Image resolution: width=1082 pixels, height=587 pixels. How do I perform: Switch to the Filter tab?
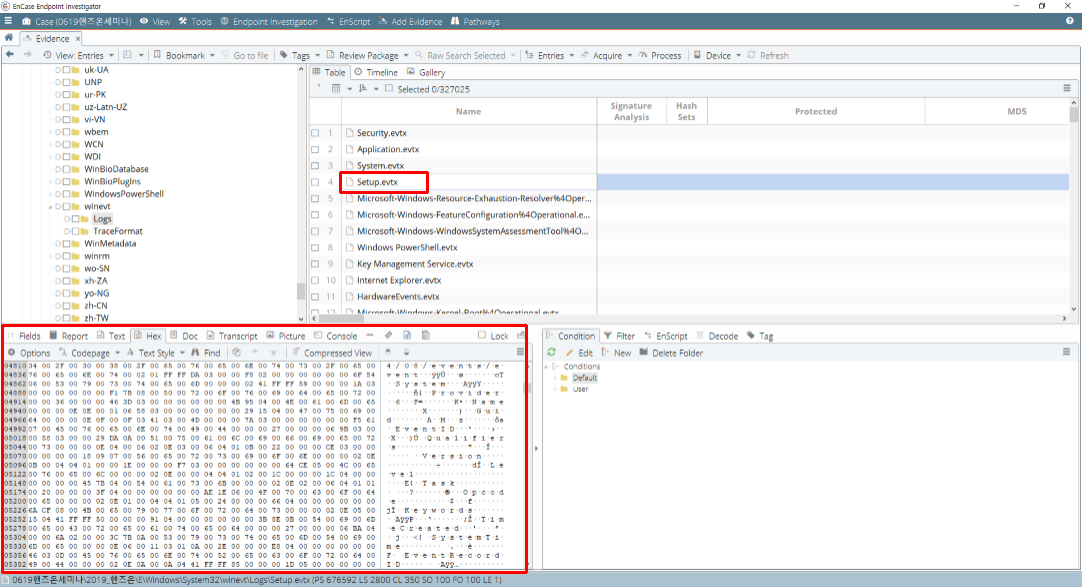[x=619, y=336]
